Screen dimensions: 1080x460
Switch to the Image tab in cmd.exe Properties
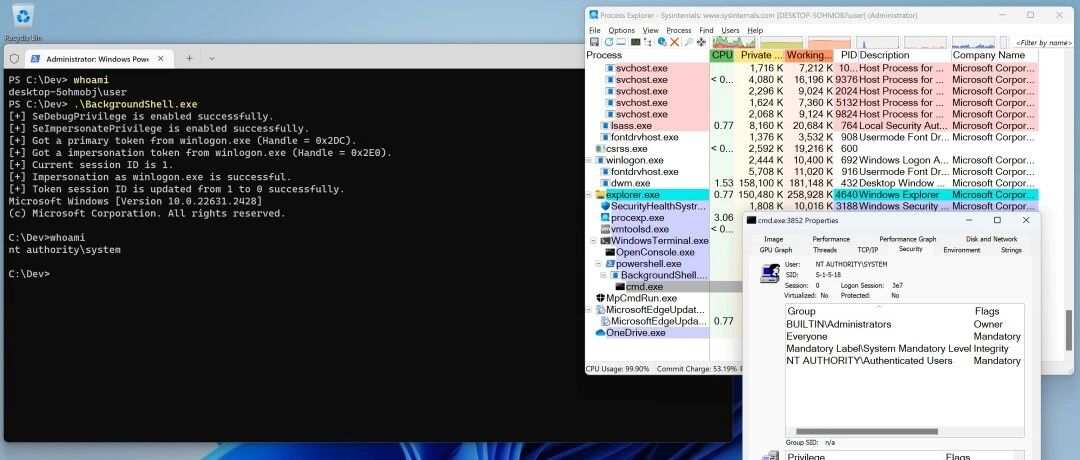point(773,239)
